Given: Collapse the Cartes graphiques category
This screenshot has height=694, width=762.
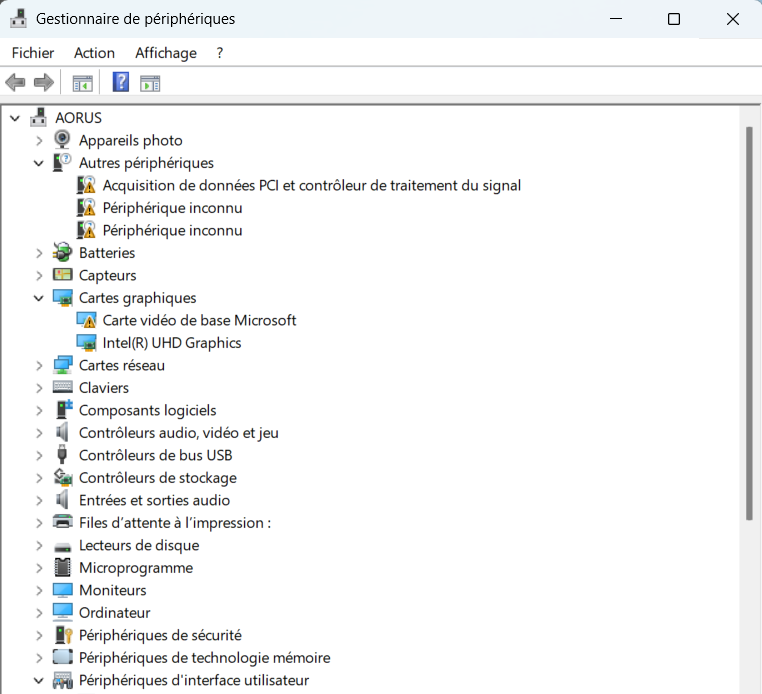Looking at the screenshot, I should click(x=39, y=298).
